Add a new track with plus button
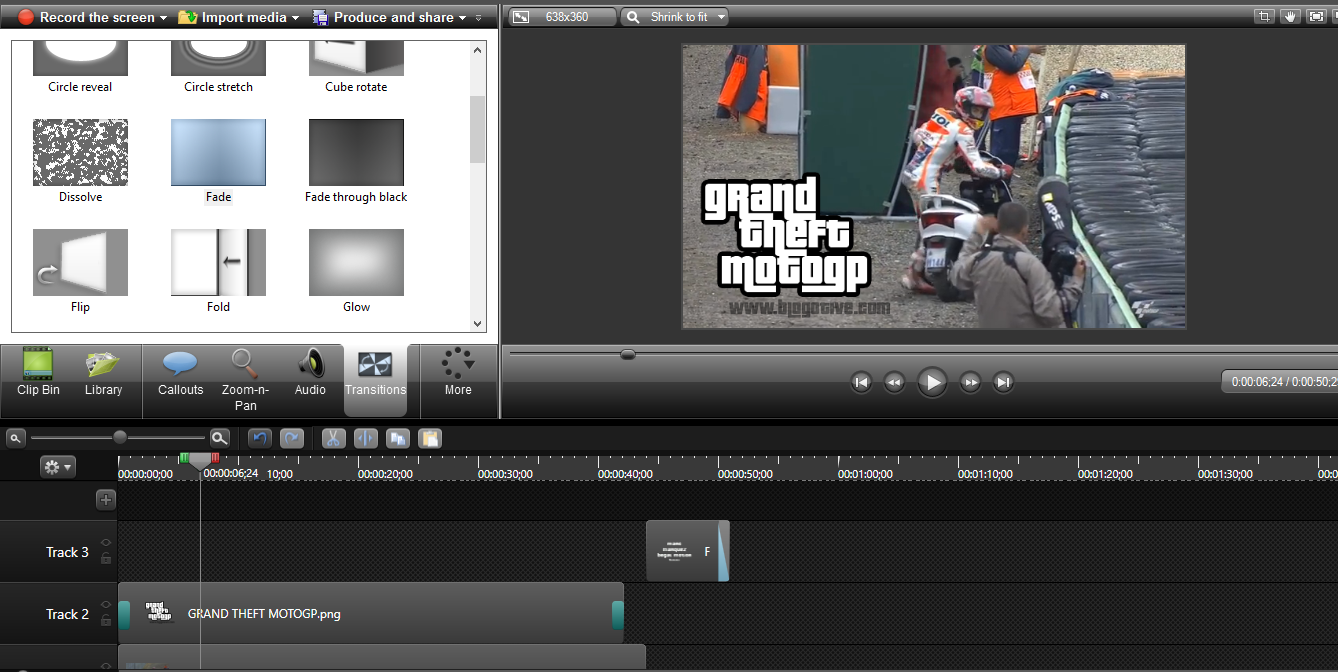 [x=106, y=500]
